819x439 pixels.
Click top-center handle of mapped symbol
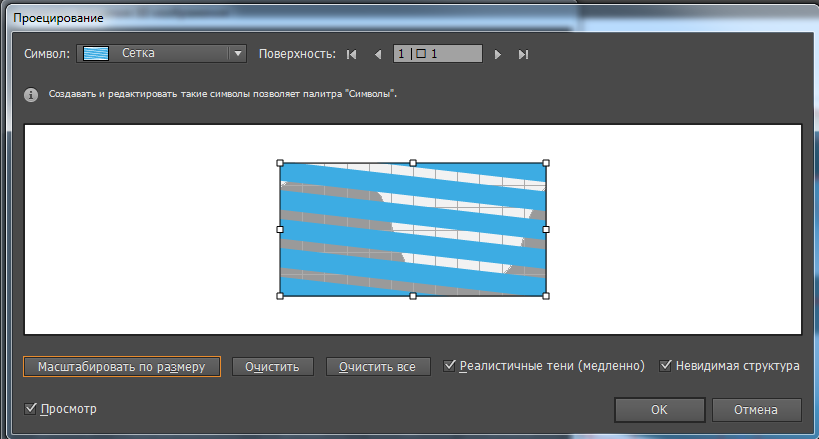pos(413,163)
